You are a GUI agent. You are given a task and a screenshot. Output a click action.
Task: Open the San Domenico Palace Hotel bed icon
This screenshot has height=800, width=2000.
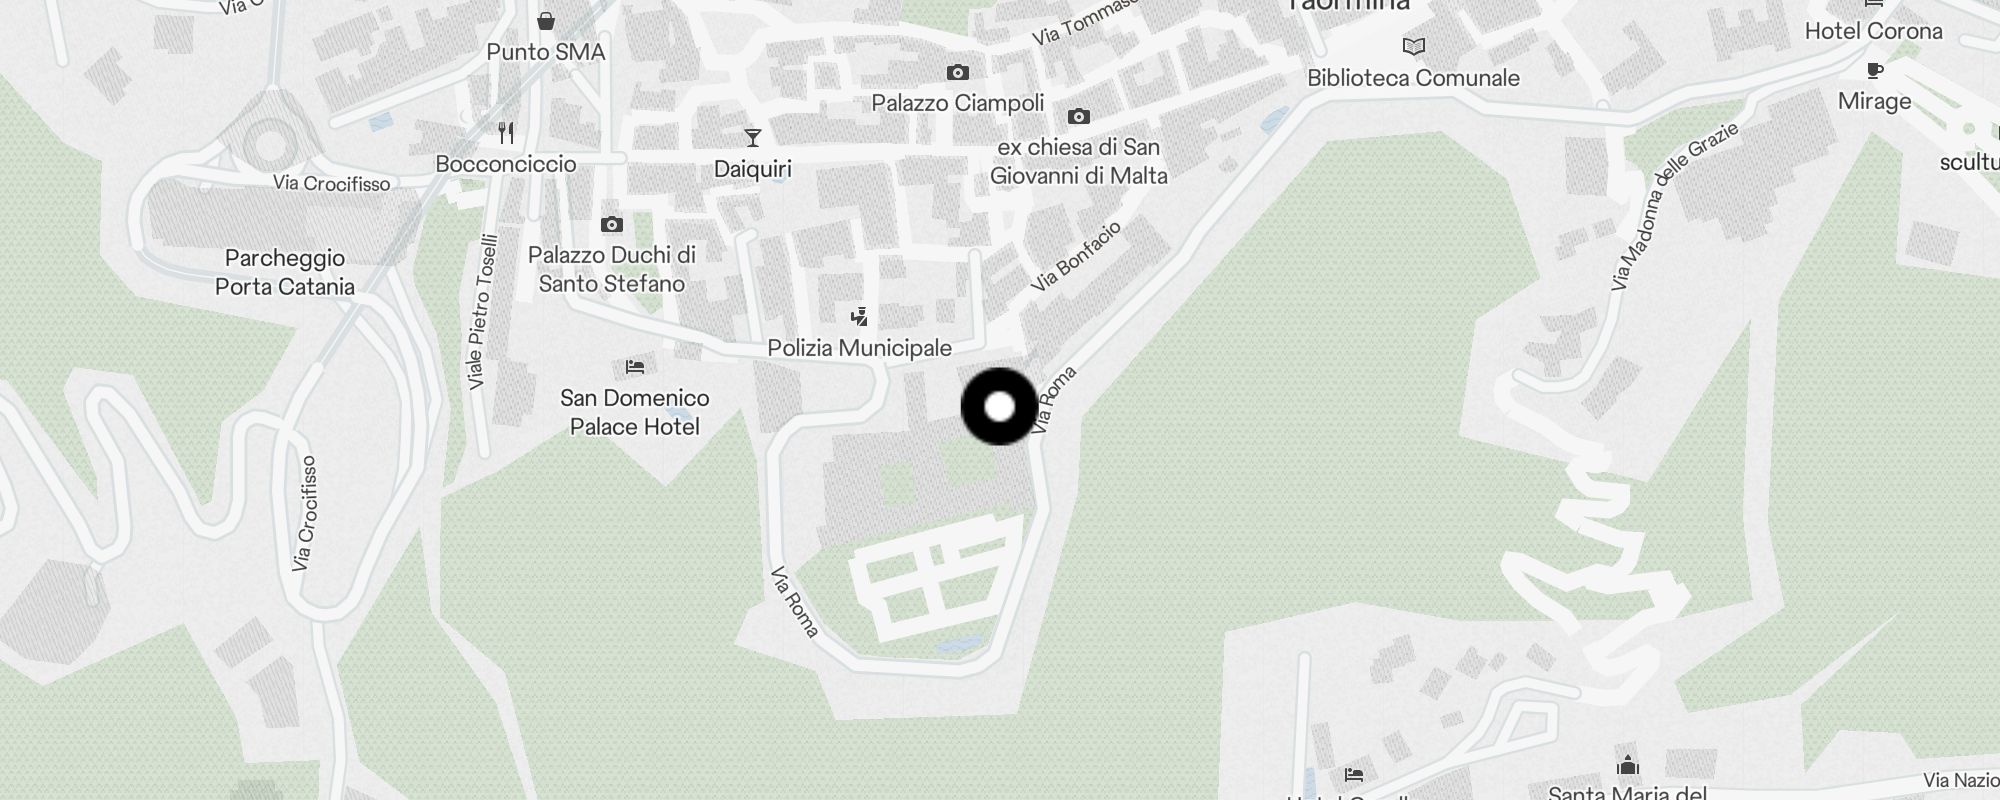click(x=635, y=367)
